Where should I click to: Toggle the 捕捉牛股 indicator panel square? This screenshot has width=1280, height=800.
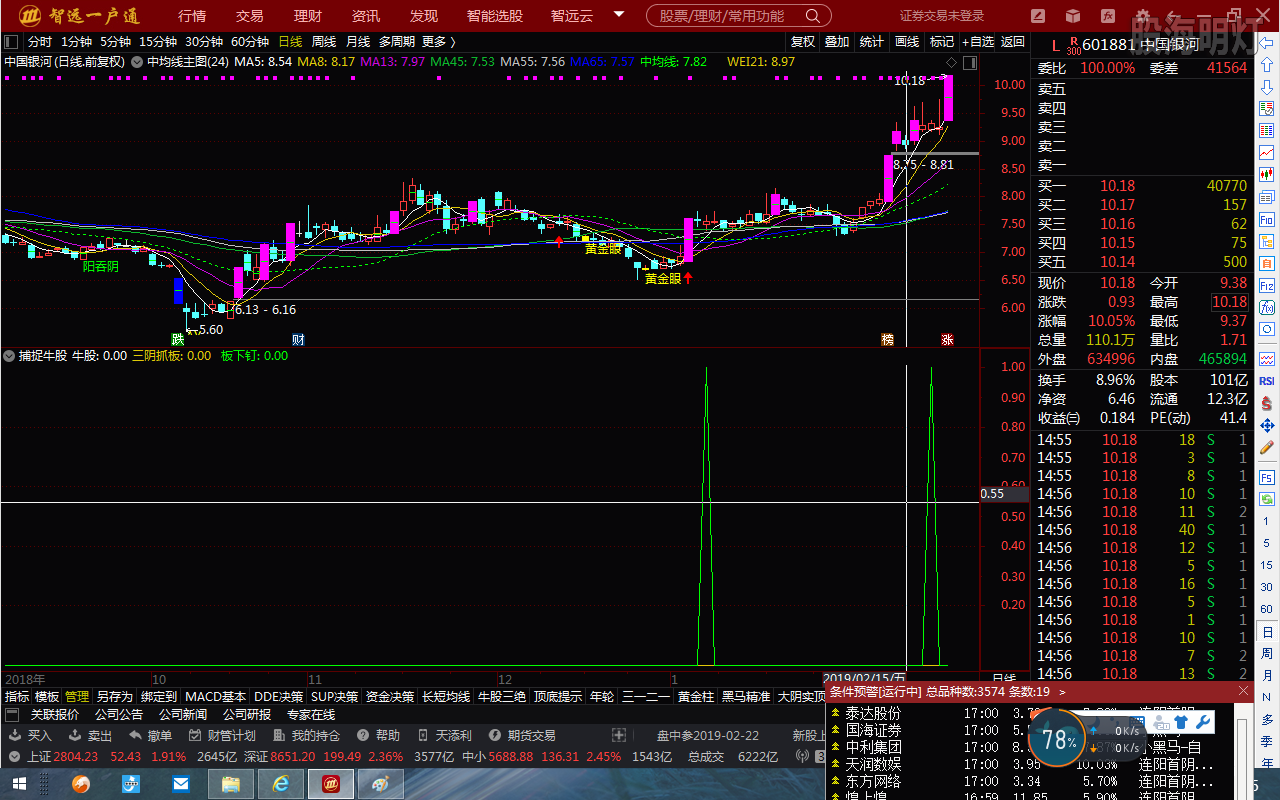9,355
